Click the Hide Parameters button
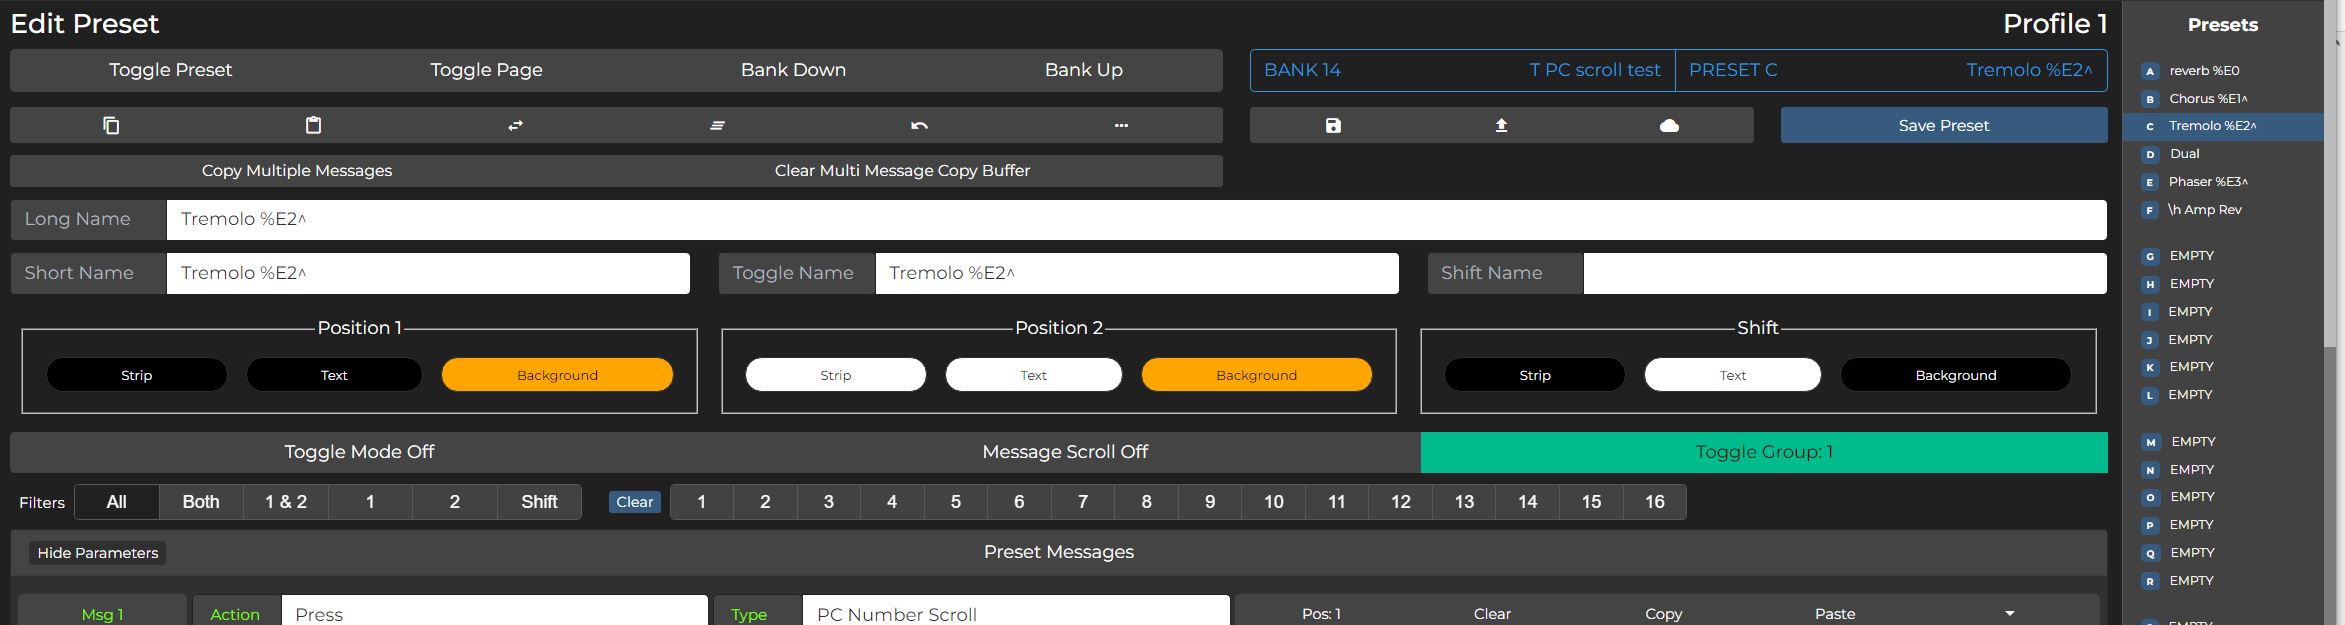This screenshot has height=625, width=2345. point(98,553)
